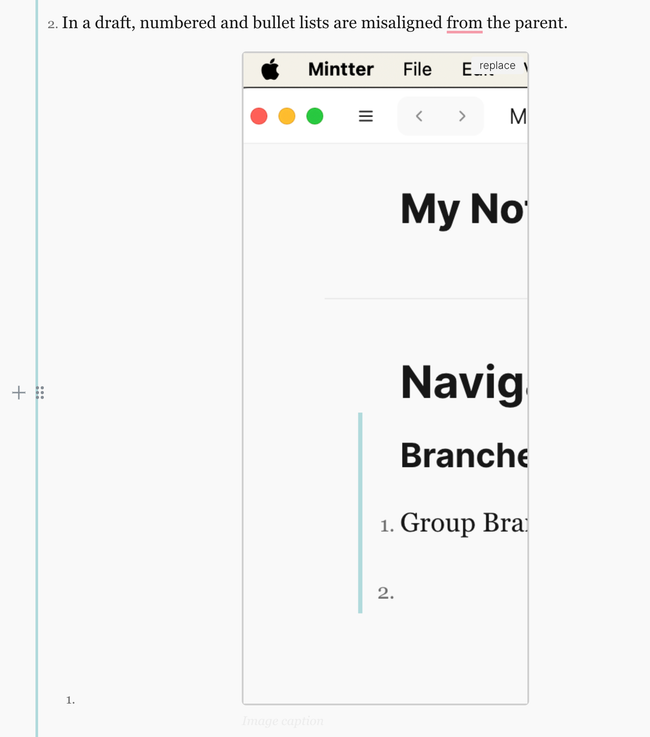
Task: Click the hamburger menu icon in the screenshot
Action: 366,116
